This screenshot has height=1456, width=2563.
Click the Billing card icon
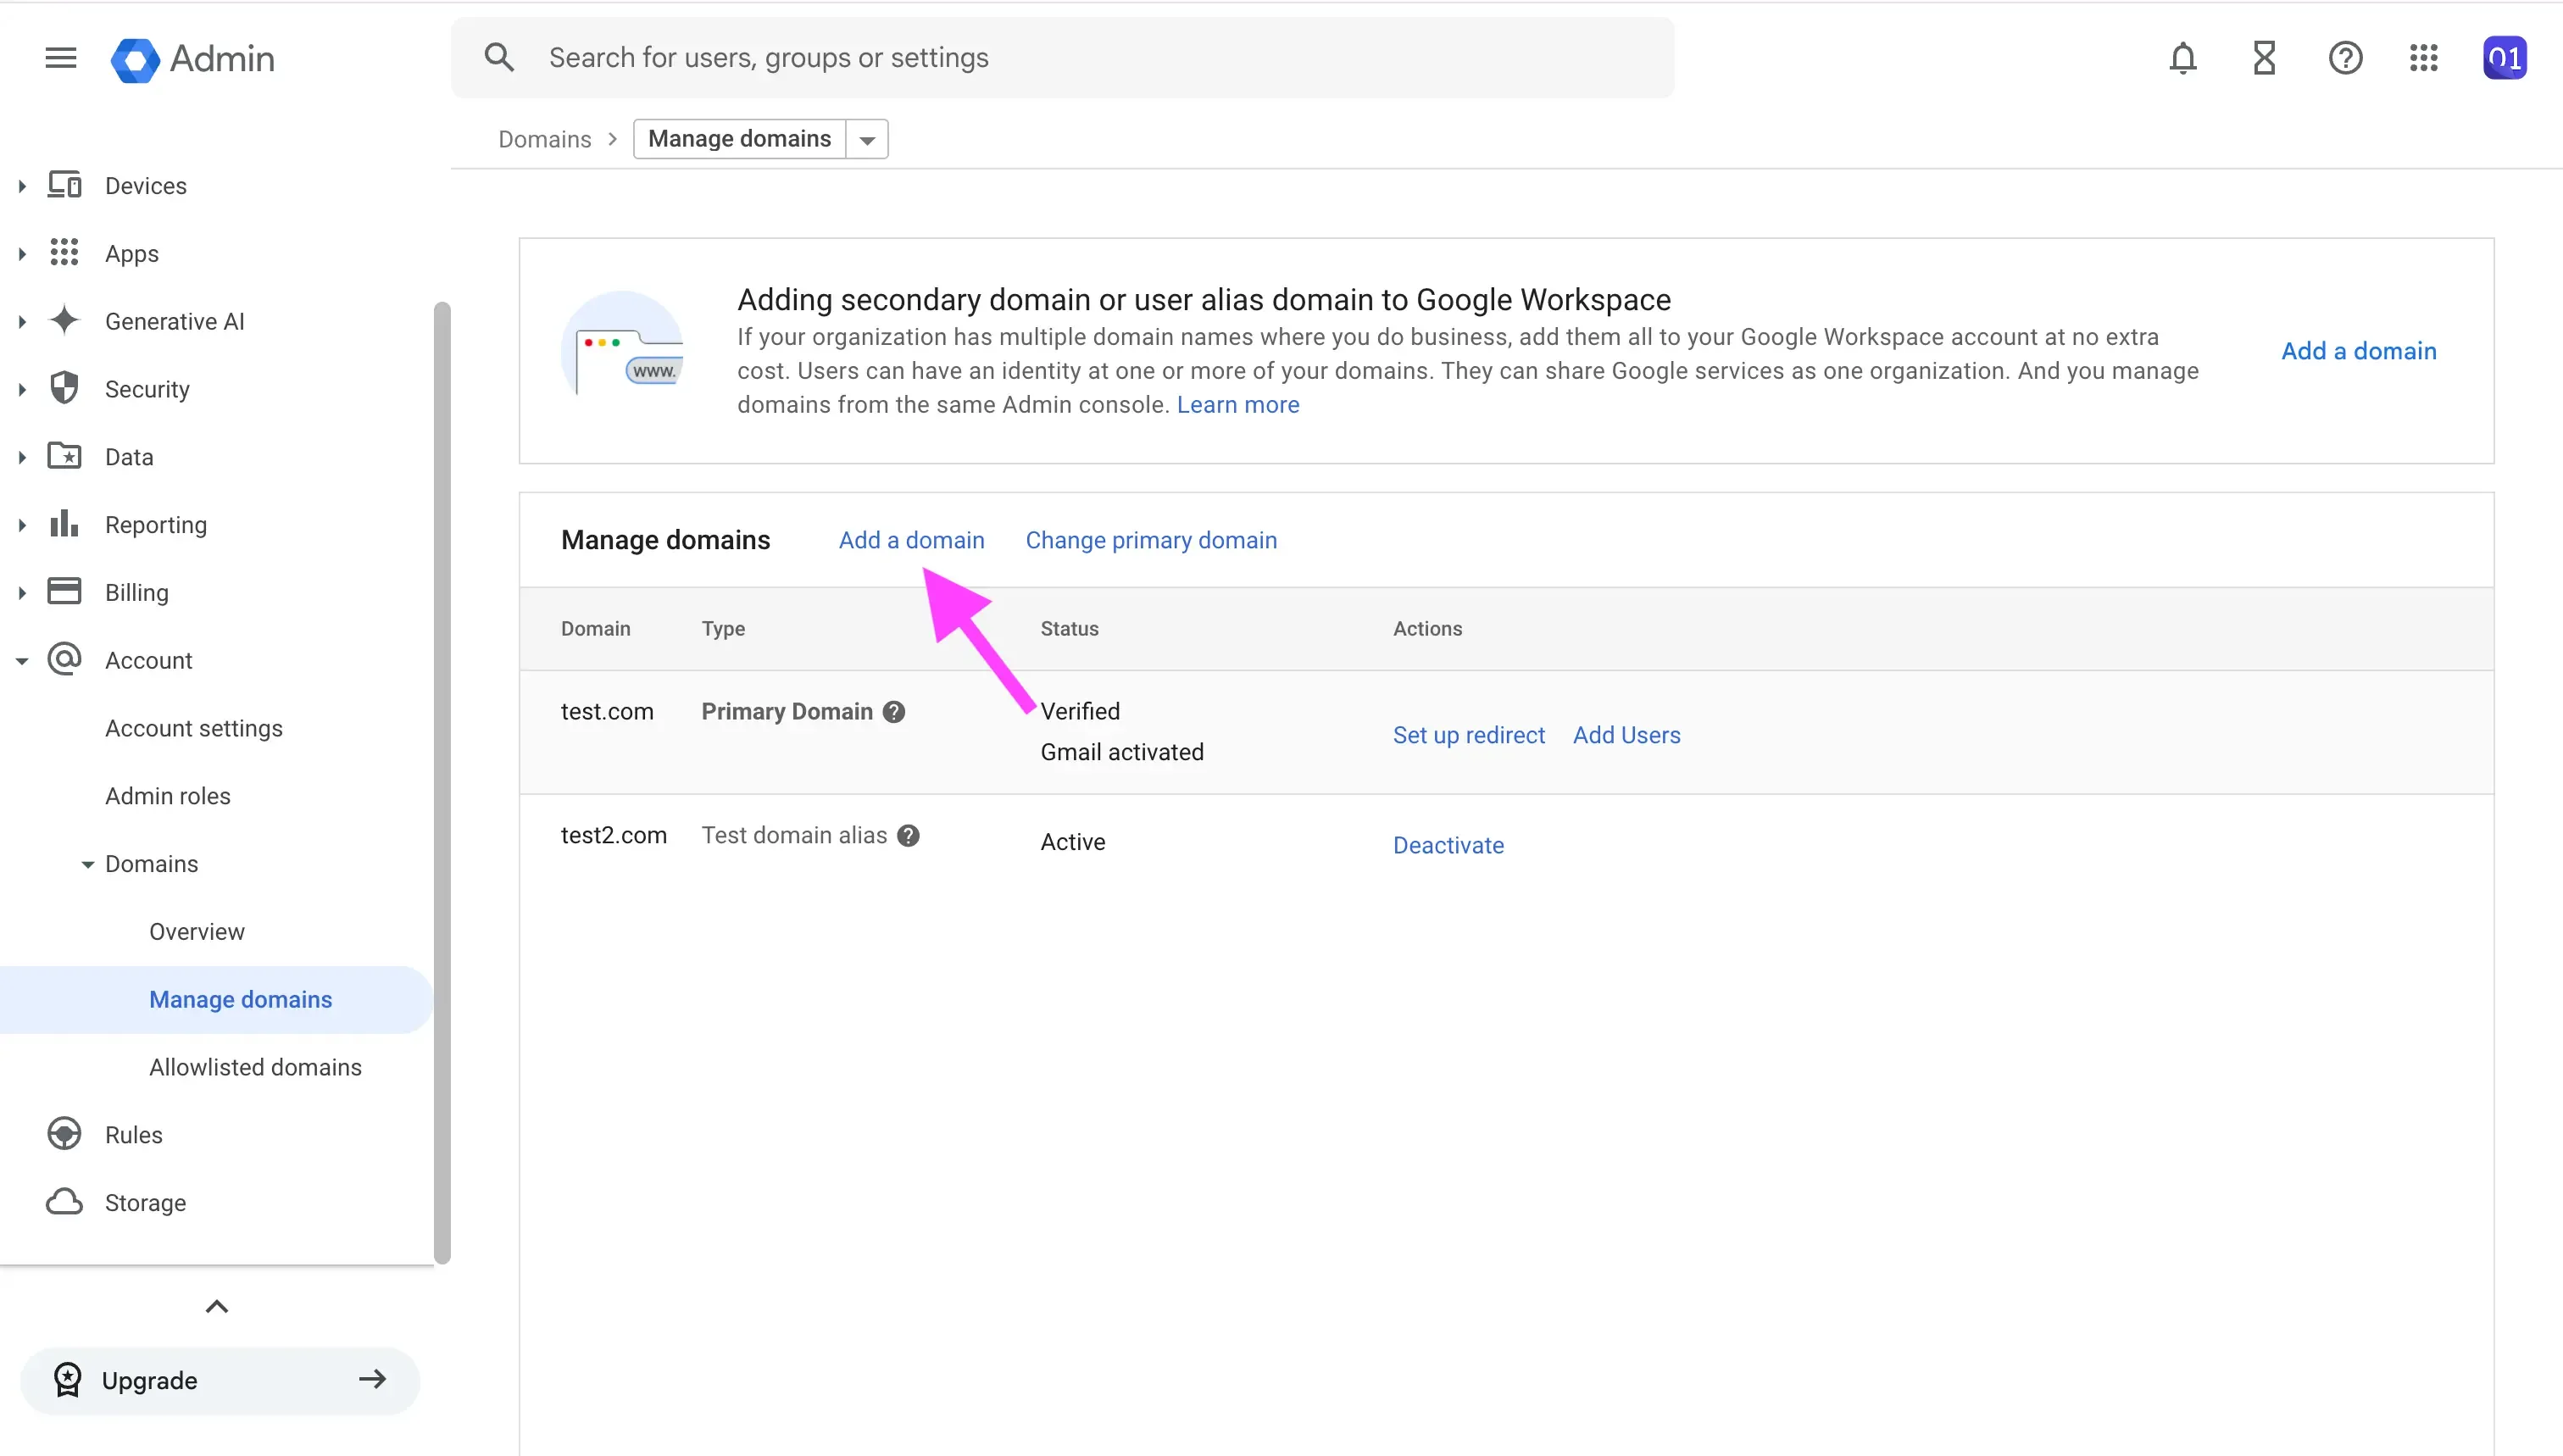pos(64,591)
